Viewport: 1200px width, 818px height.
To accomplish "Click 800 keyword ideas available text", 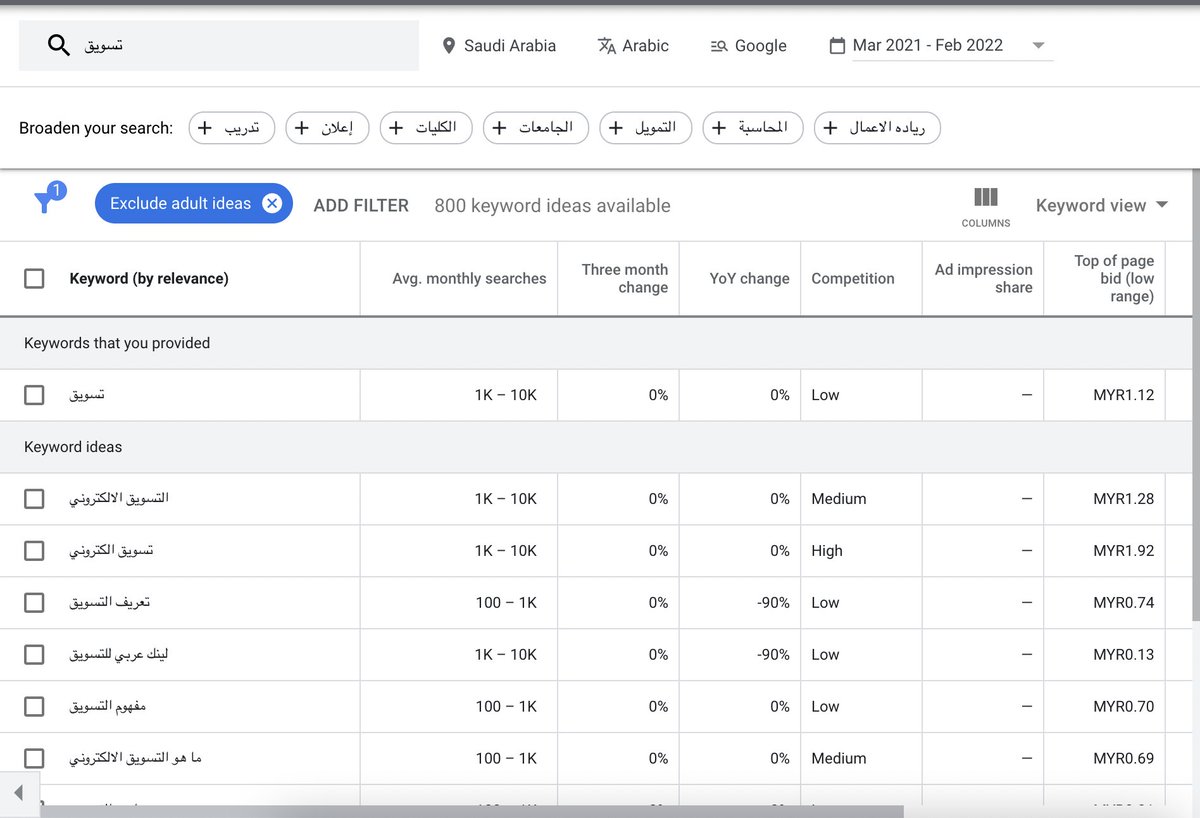I will click(x=552, y=206).
